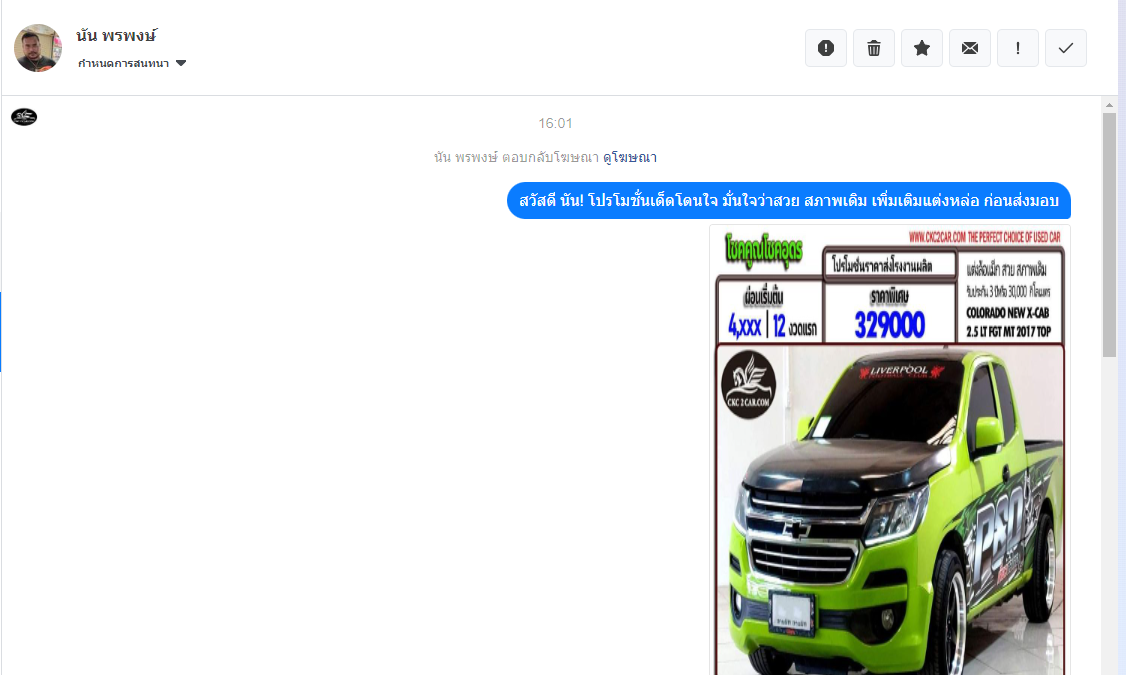Delete the conversation with trash icon
1126x675 pixels.
point(874,48)
